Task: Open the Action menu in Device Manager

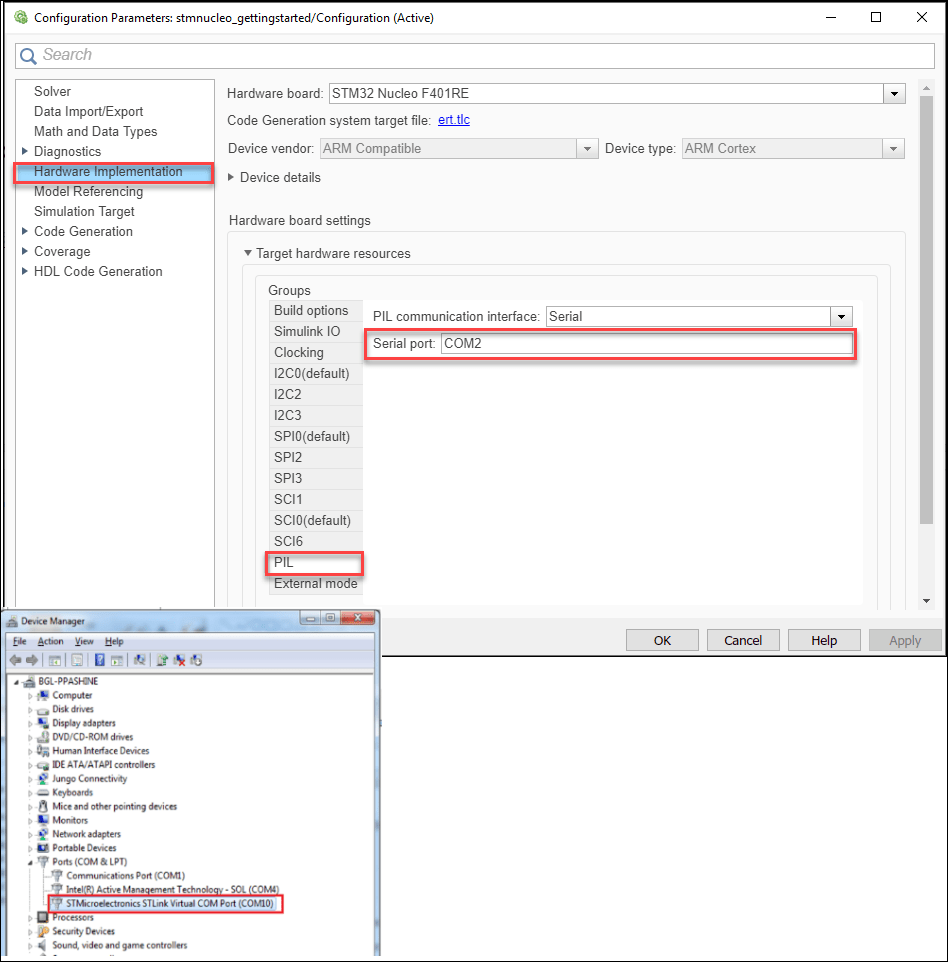Action: coord(50,641)
